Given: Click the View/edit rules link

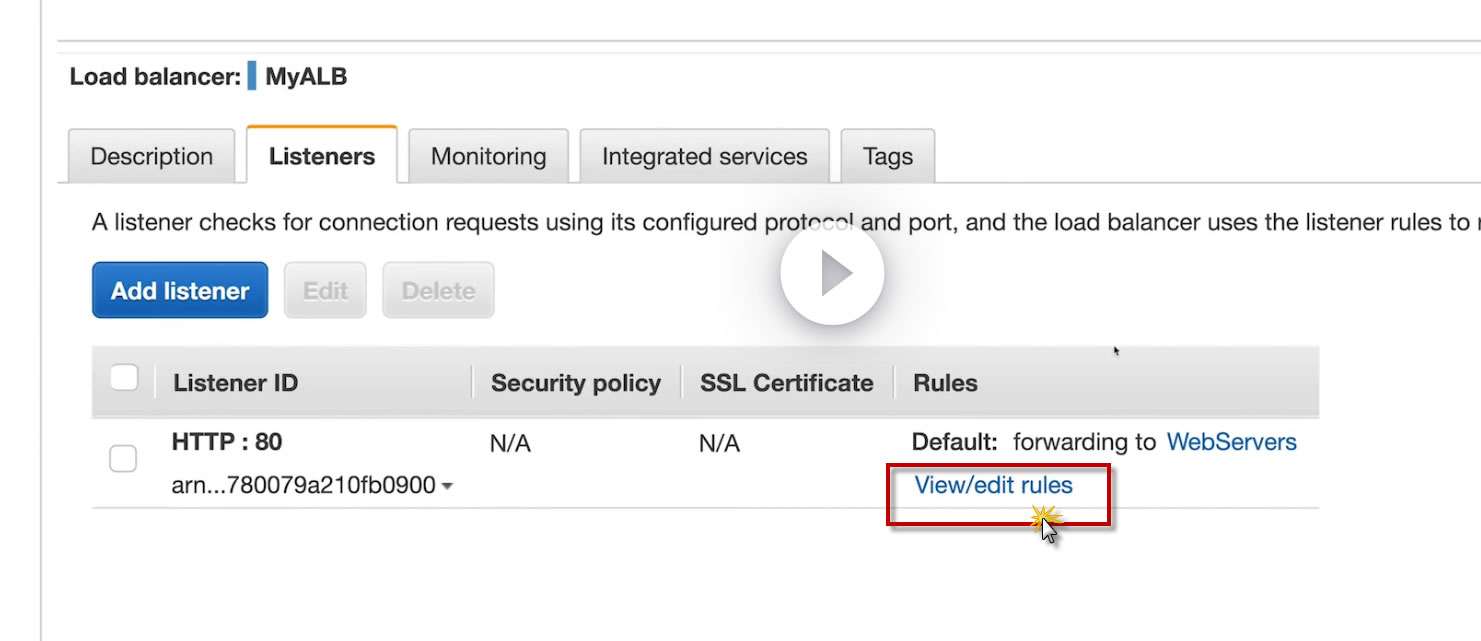Looking at the screenshot, I should pos(993,486).
